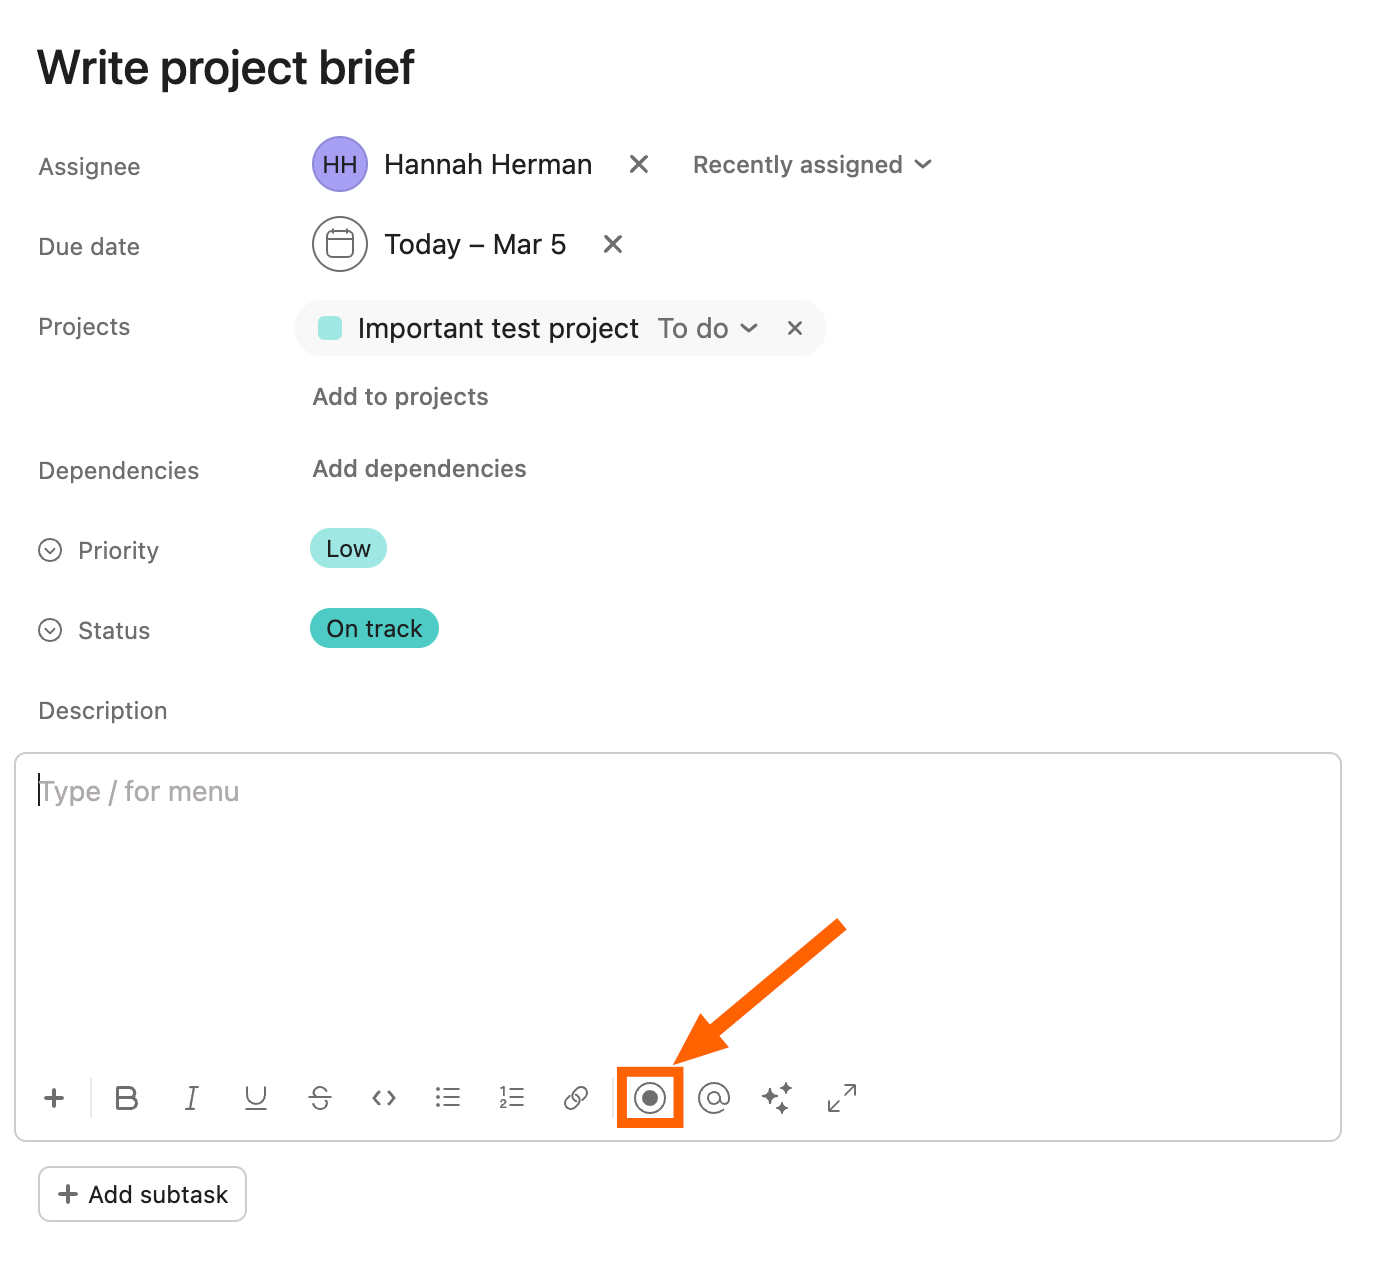The height and width of the screenshot is (1274, 1376).
Task: Click the record video icon in toolbar
Action: tap(650, 1098)
